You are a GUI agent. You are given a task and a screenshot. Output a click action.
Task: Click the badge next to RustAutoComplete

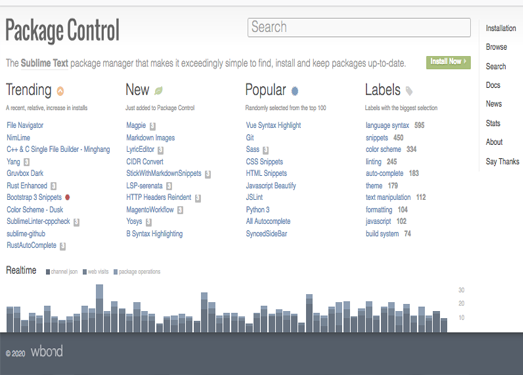click(63, 246)
